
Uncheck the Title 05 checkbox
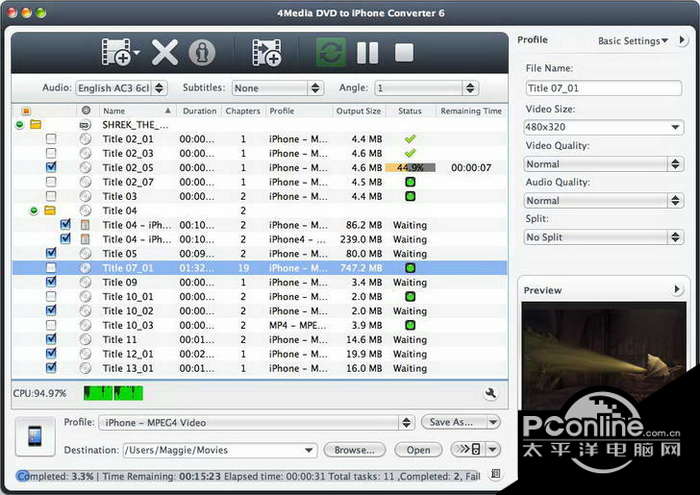pos(51,253)
